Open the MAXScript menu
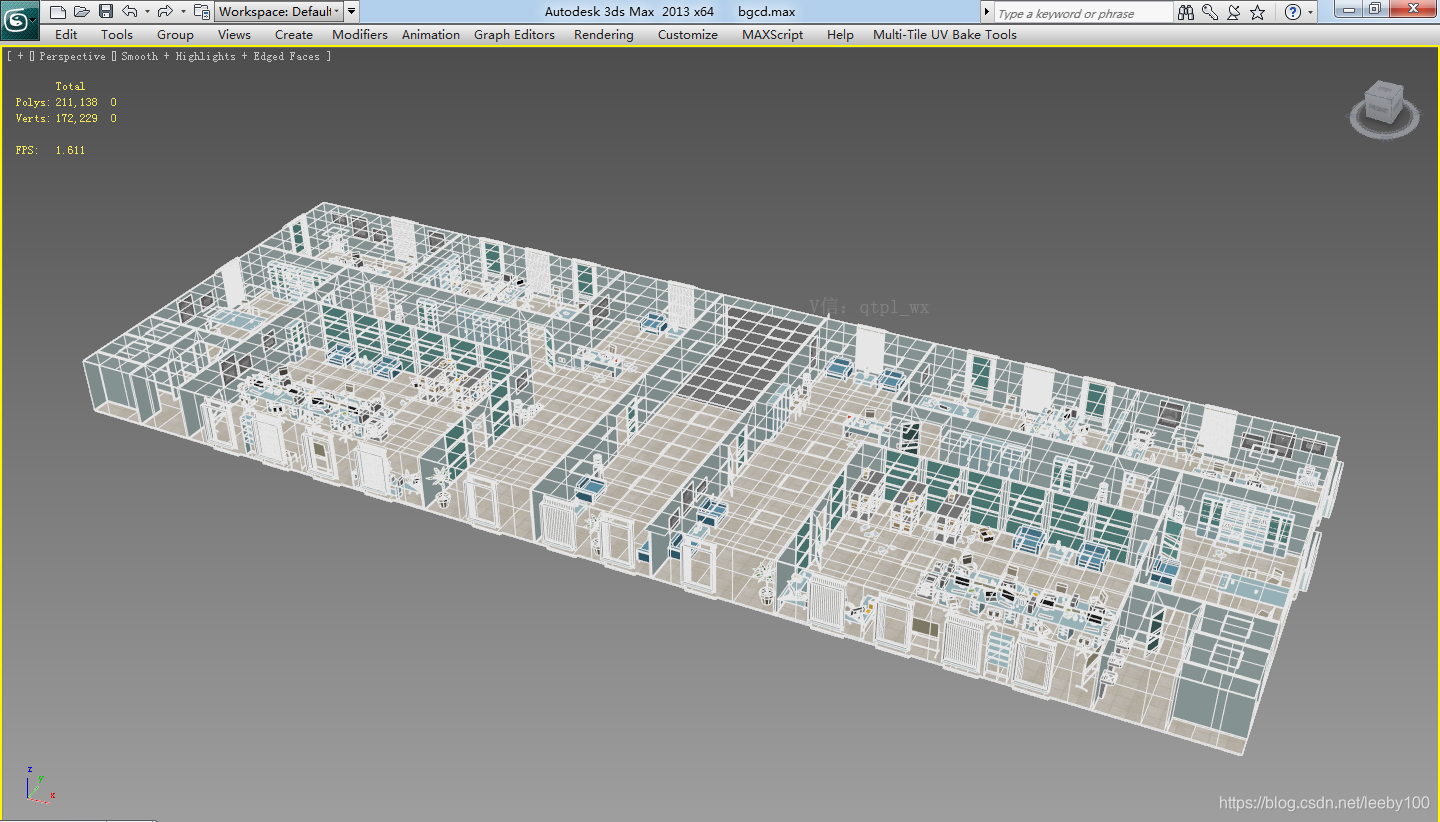Screen dimensions: 1440x822 pos(773,34)
